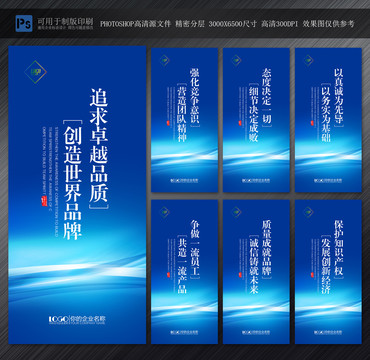Click the red seal on 以真诚为先导 poster
370x360 pixels.
pos(312,123)
